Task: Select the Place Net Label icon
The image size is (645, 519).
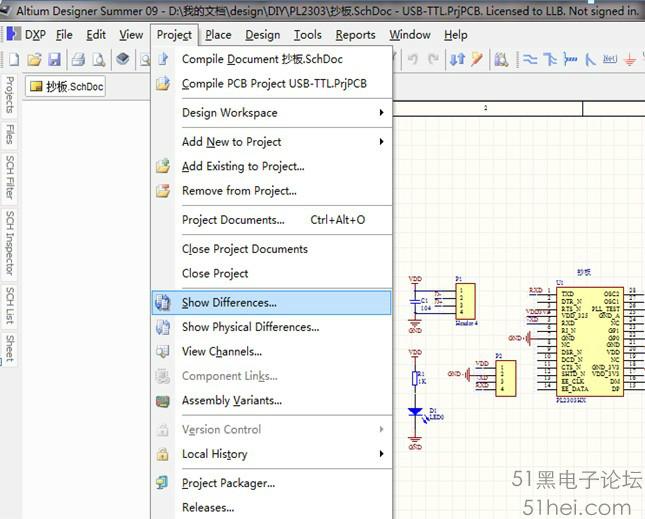Action: 610,59
